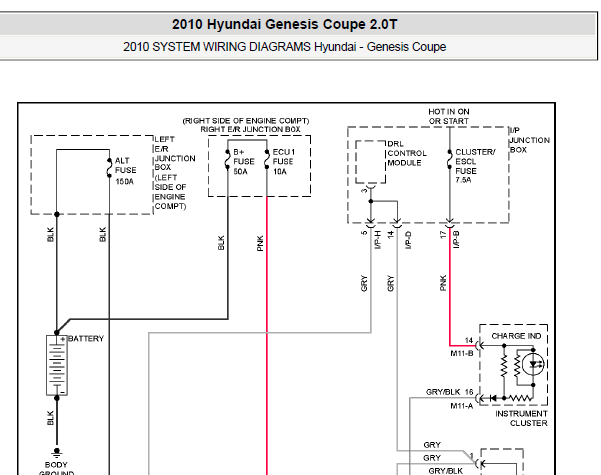601x475 pixels.
Task: Select the "(RIGHT SIDE OF ENGINE COMPT)" label
Action: [x=246, y=121]
